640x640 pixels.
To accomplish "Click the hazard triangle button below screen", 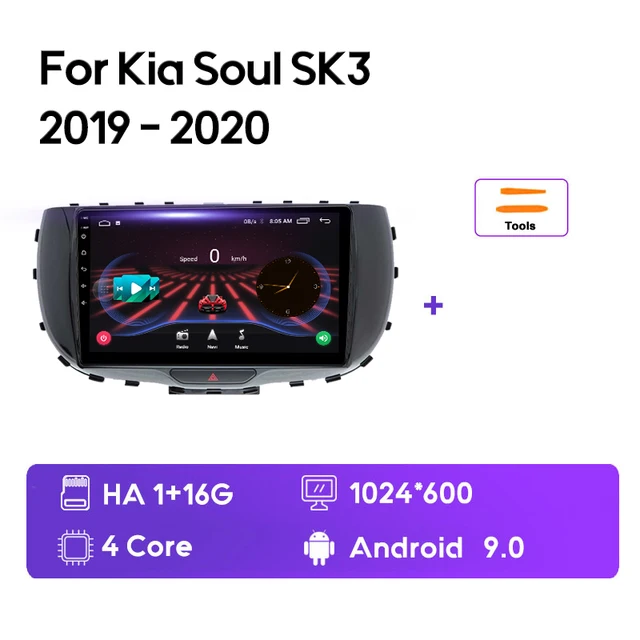I will point(213,377).
